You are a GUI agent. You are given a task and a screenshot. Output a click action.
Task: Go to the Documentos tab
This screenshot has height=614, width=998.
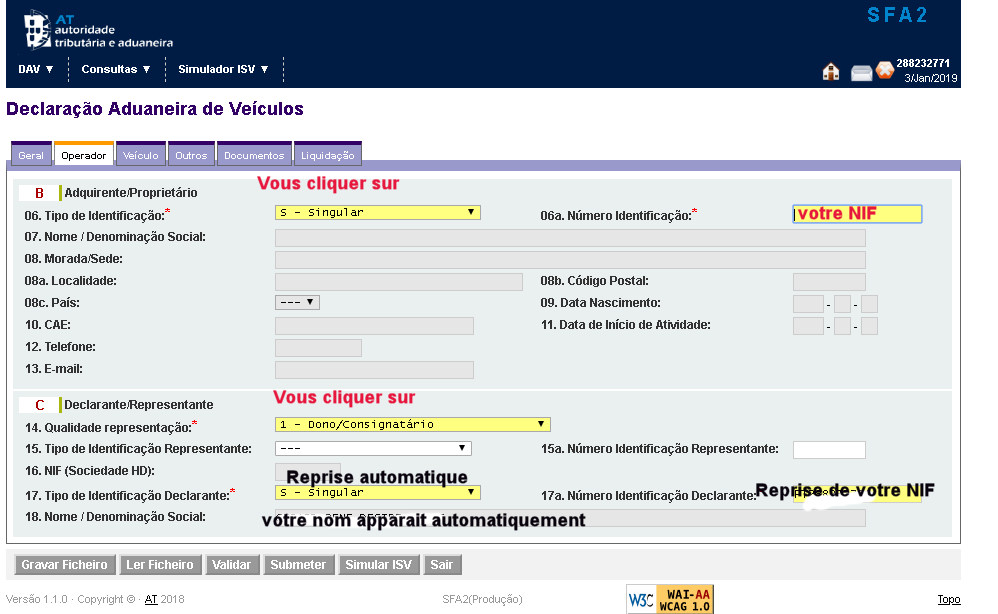pyautogui.click(x=254, y=155)
